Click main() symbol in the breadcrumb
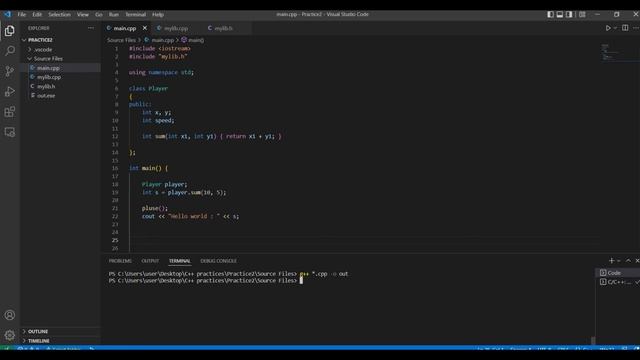Viewport: 640px width, 360px height. 196,40
